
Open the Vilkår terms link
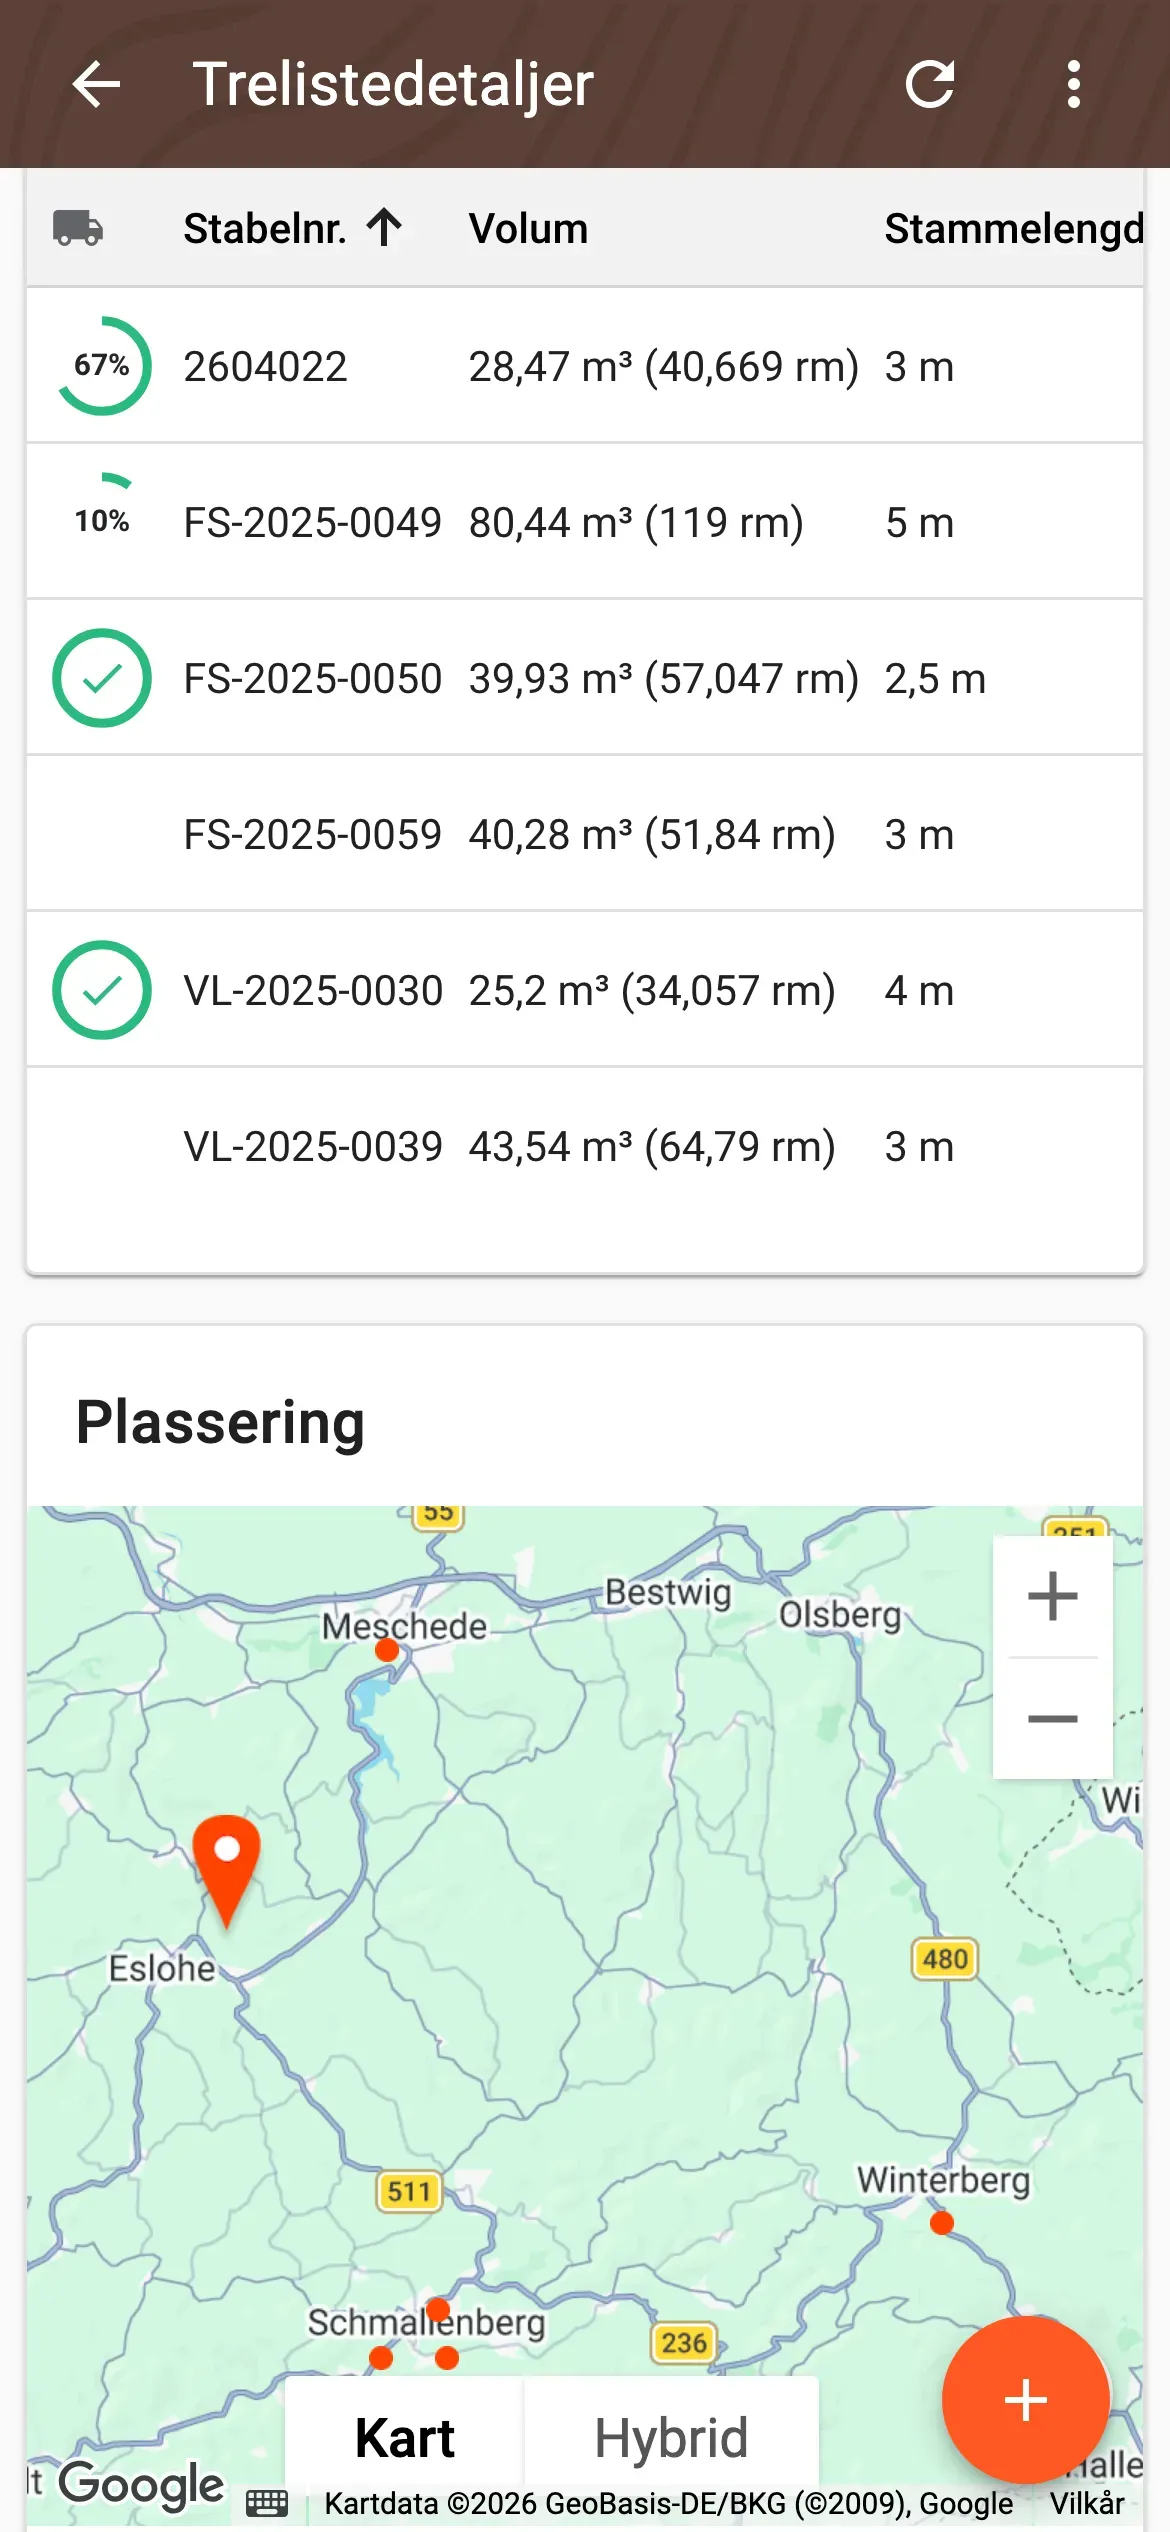tap(1087, 2504)
